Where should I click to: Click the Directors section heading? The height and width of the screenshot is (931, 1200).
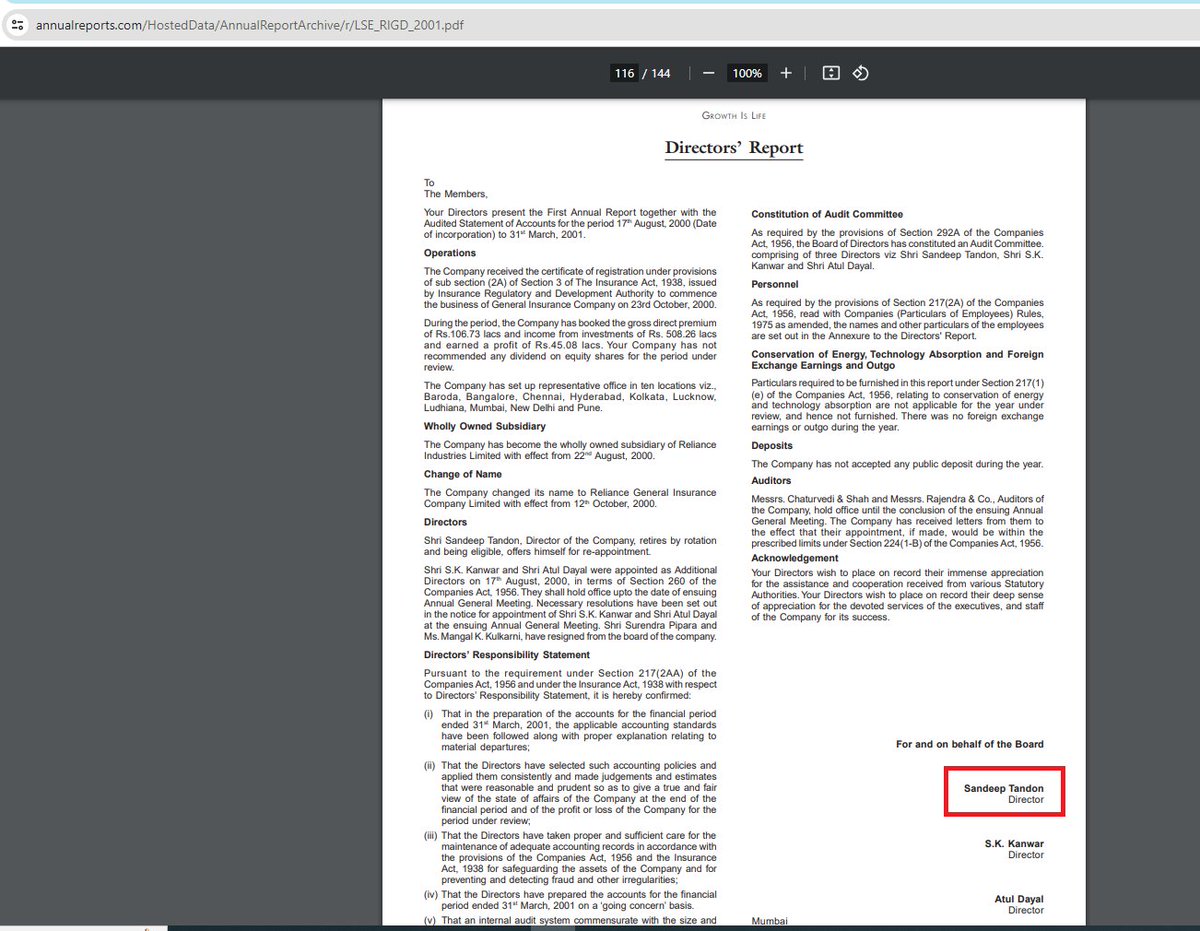[x=445, y=522]
